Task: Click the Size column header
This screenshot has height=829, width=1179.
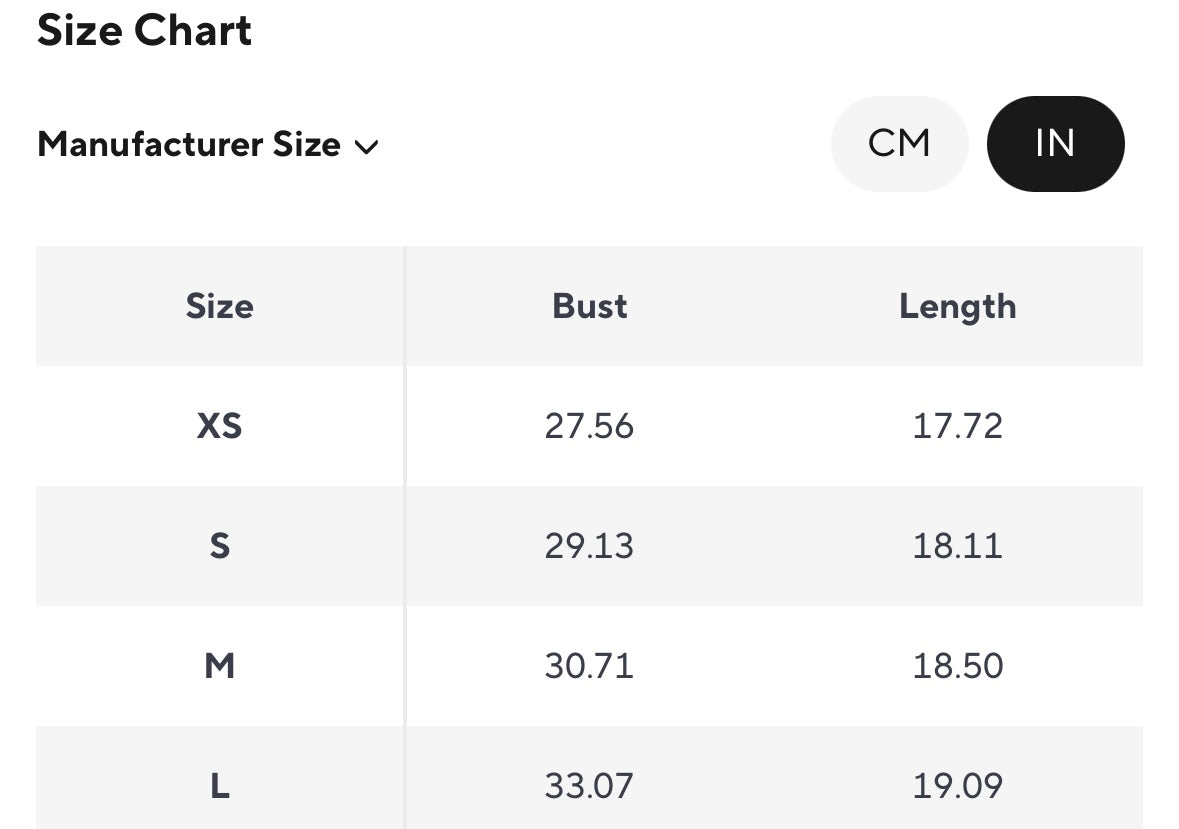Action: click(219, 306)
